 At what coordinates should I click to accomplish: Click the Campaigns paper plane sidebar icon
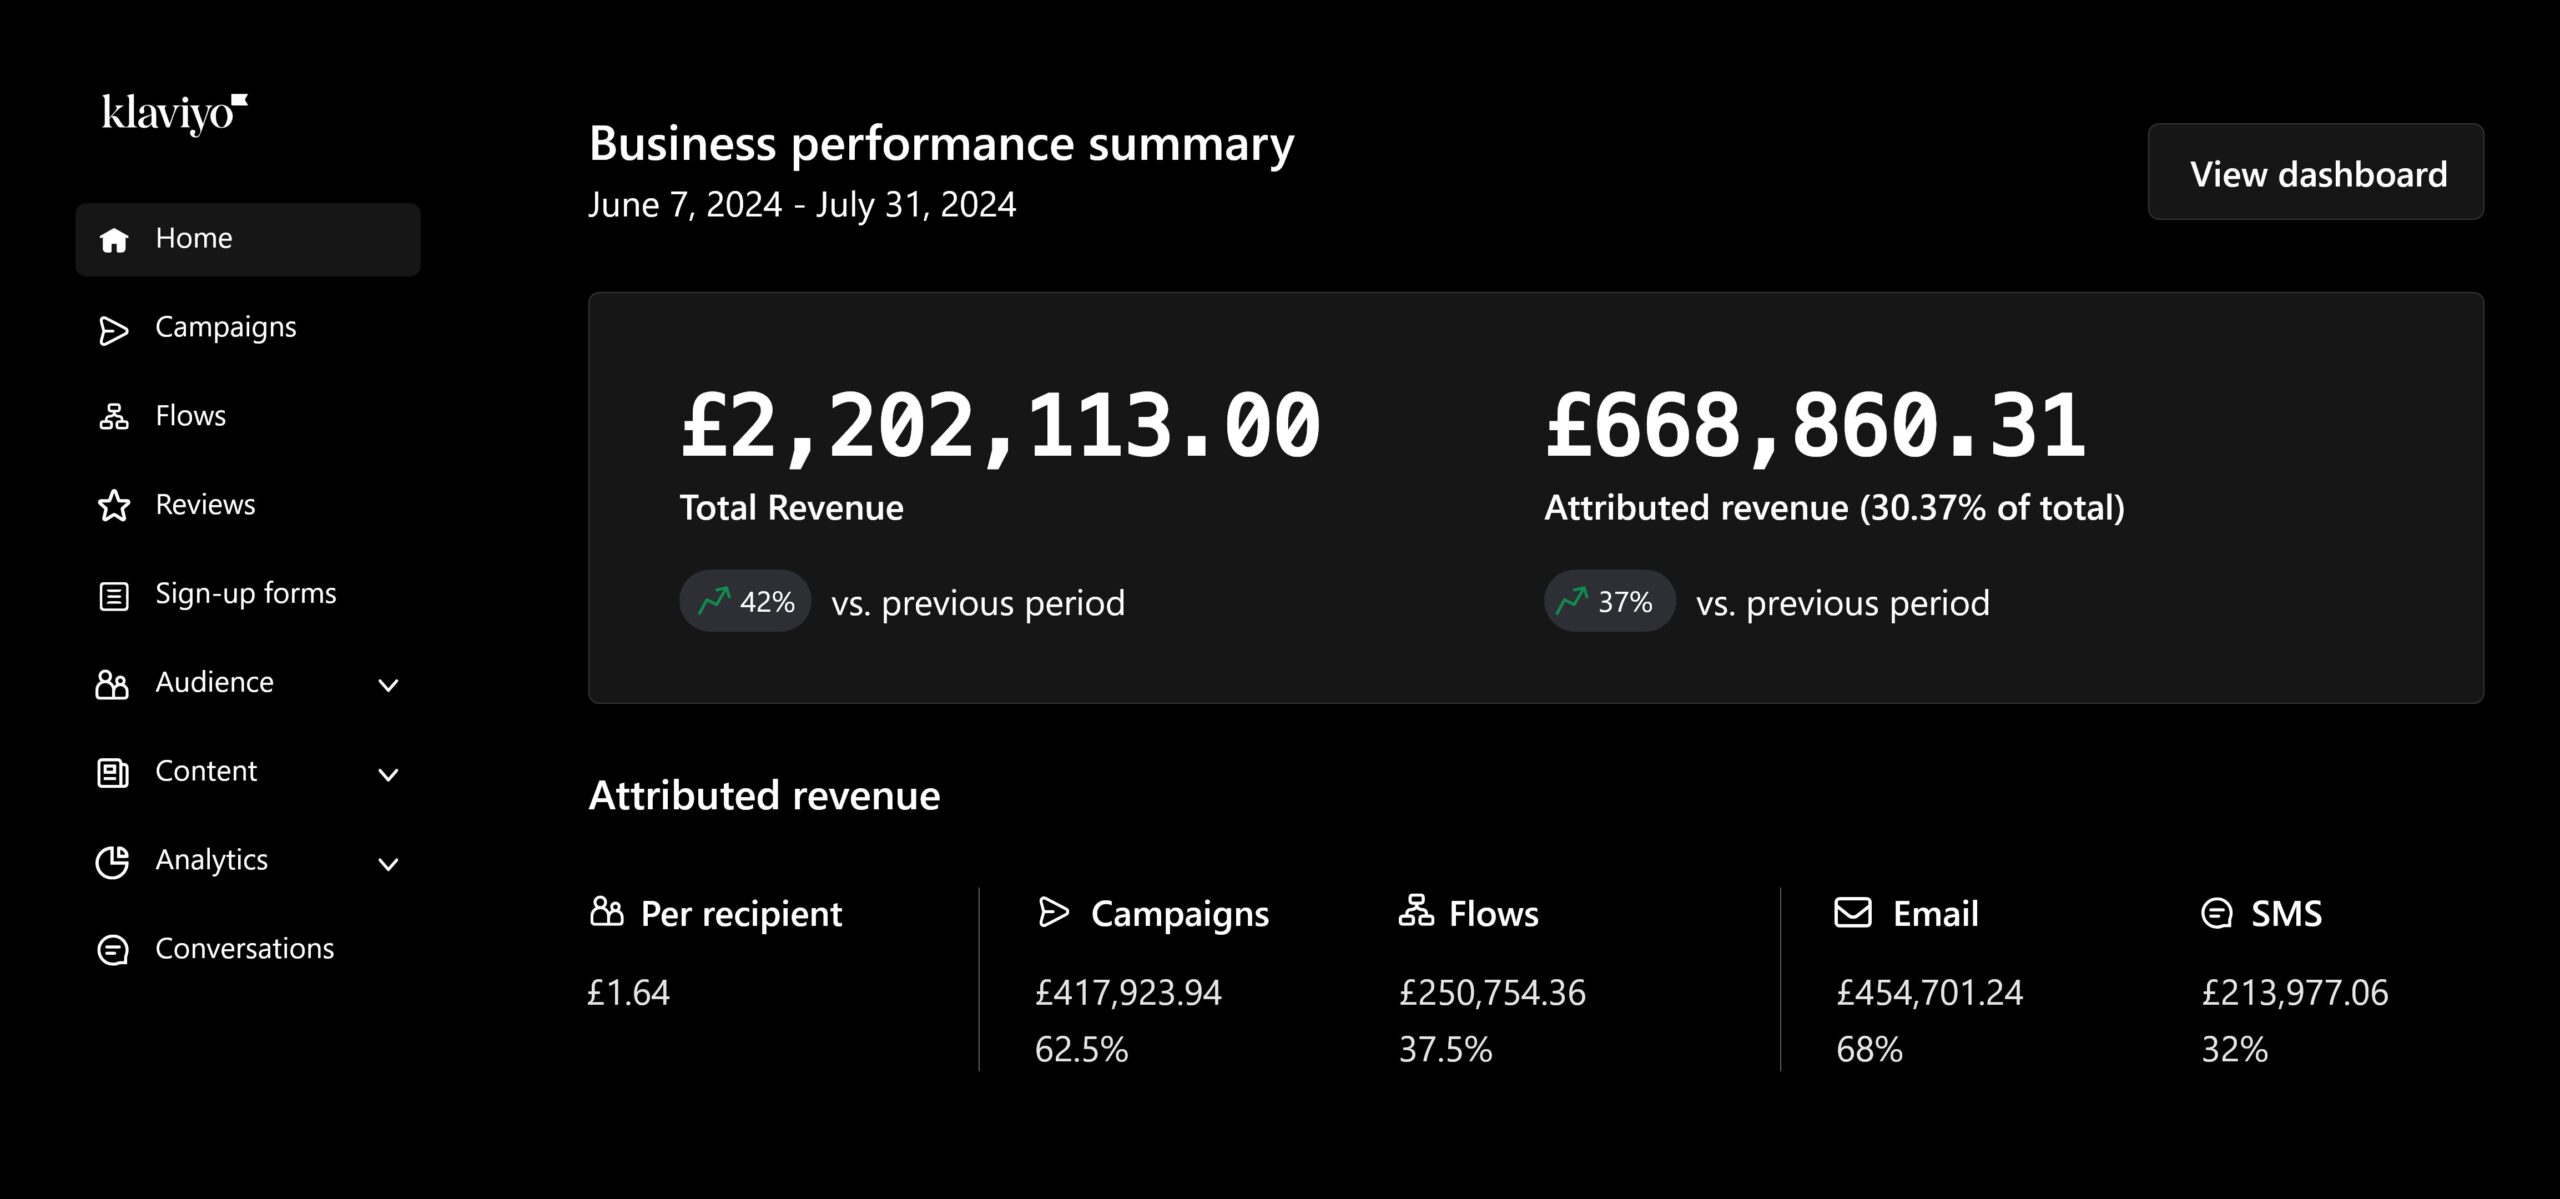(x=114, y=330)
